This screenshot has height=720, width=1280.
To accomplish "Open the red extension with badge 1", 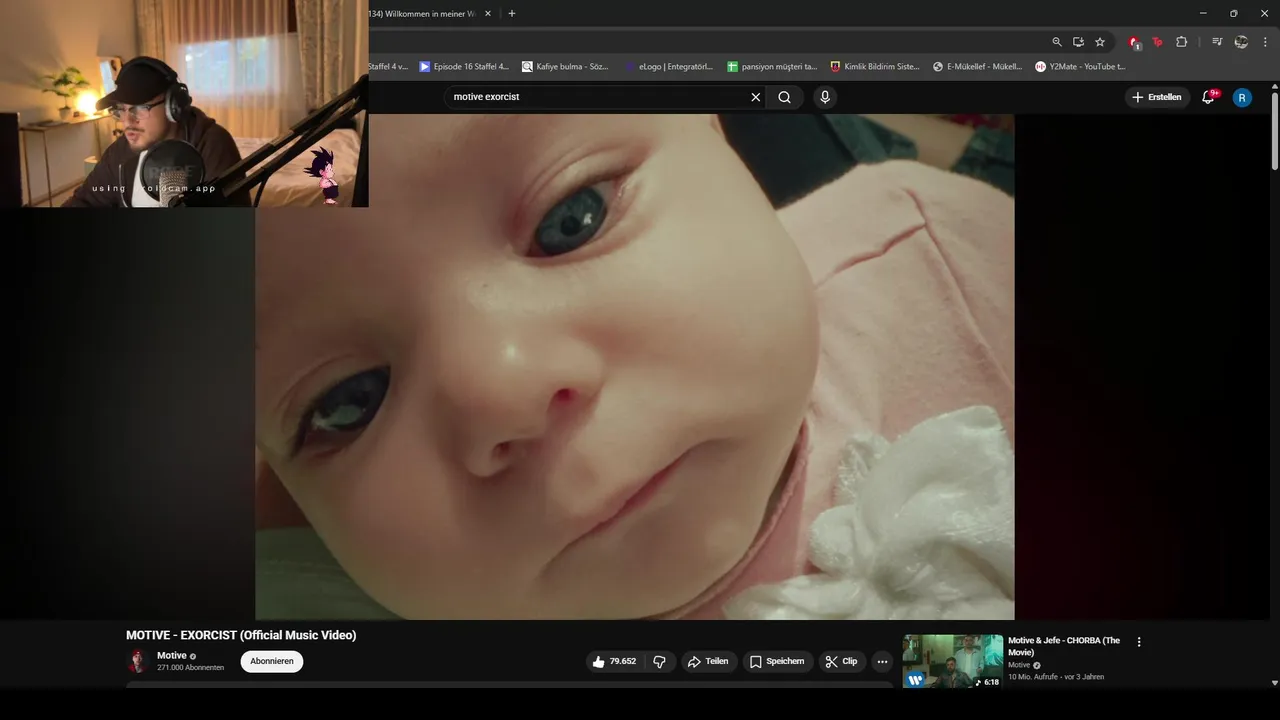I will (x=1135, y=42).
